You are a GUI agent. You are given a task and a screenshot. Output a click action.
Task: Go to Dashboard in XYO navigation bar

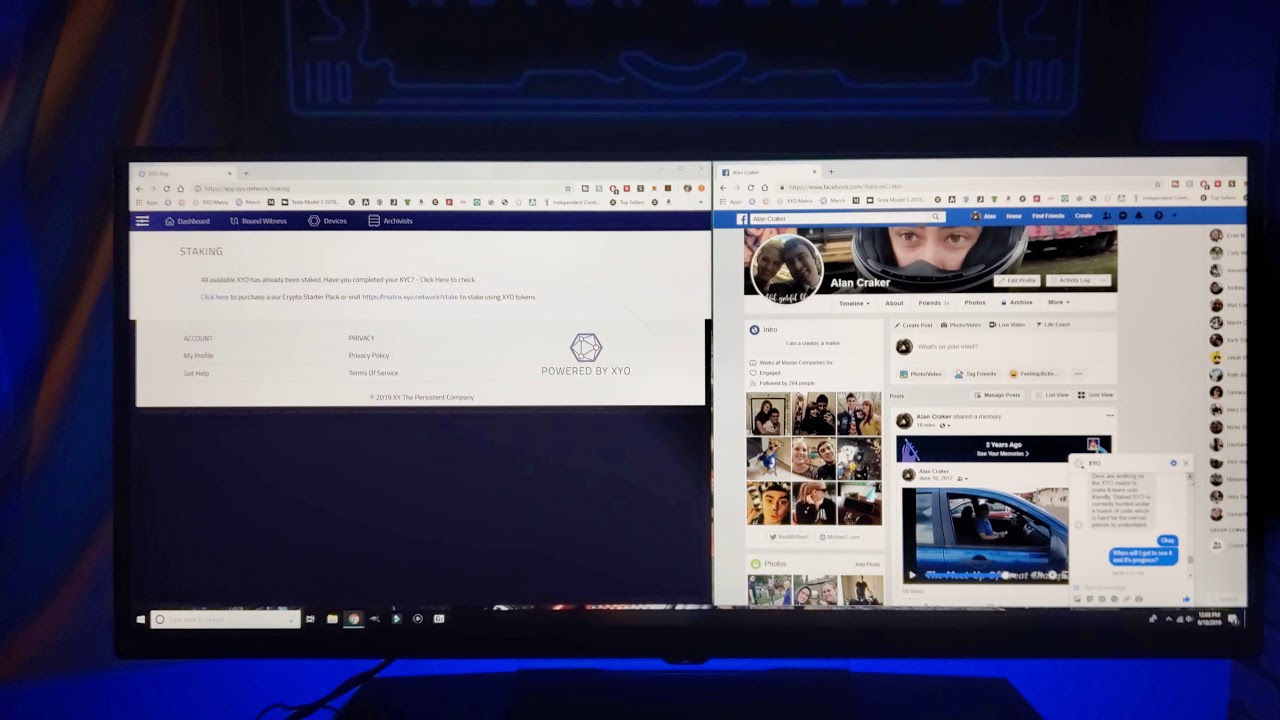188,221
